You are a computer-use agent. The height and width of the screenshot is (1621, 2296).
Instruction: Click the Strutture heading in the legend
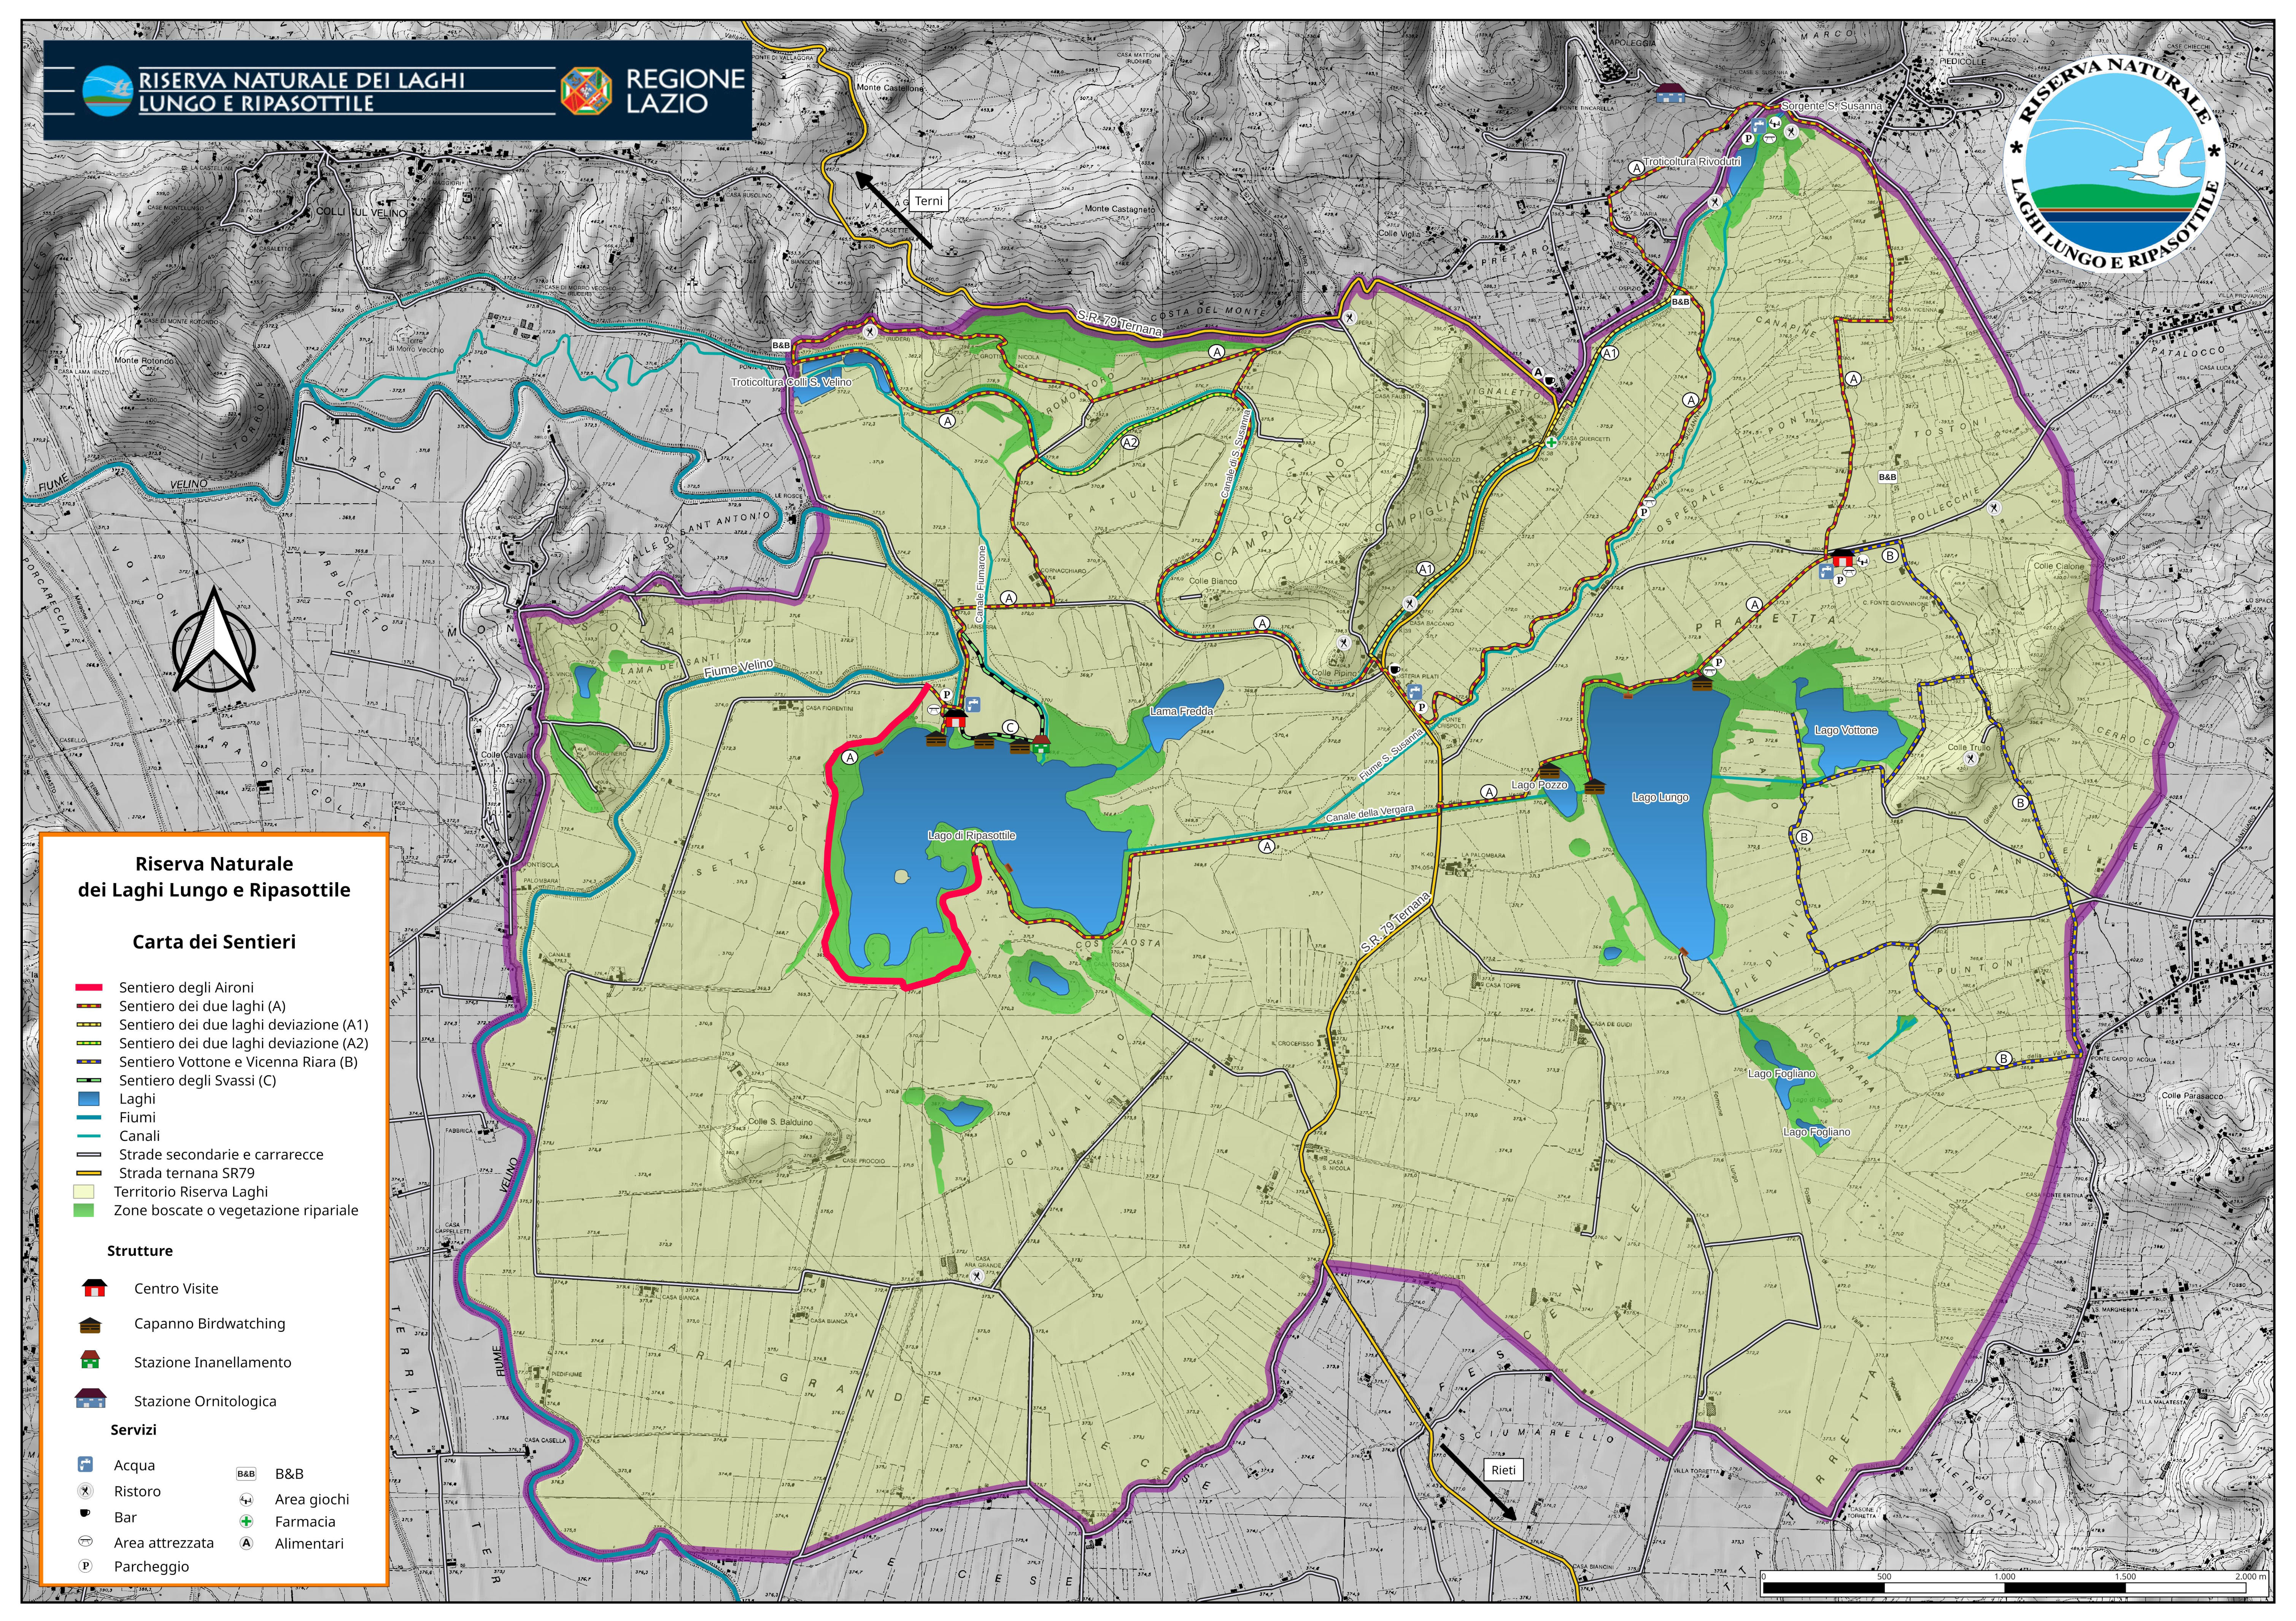tap(140, 1250)
